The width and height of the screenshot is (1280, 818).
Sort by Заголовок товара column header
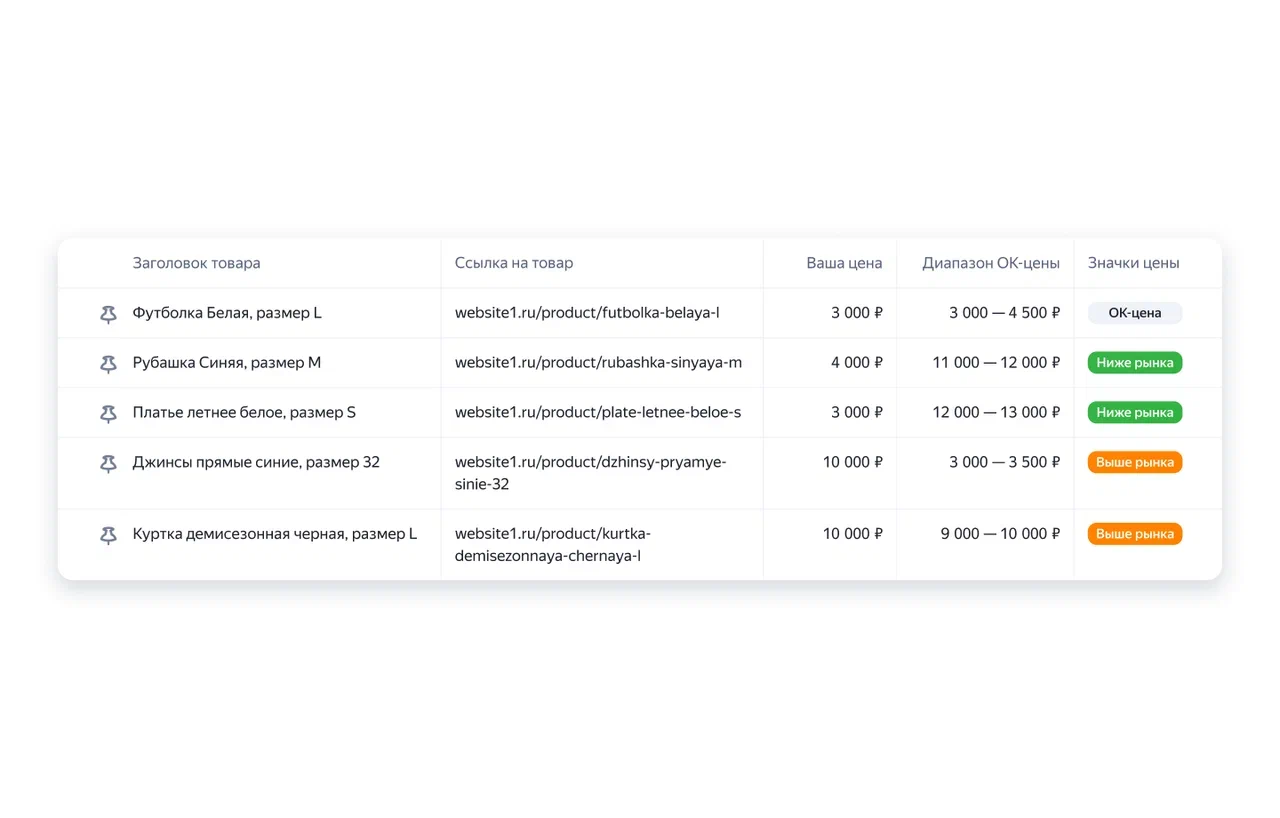(x=196, y=263)
